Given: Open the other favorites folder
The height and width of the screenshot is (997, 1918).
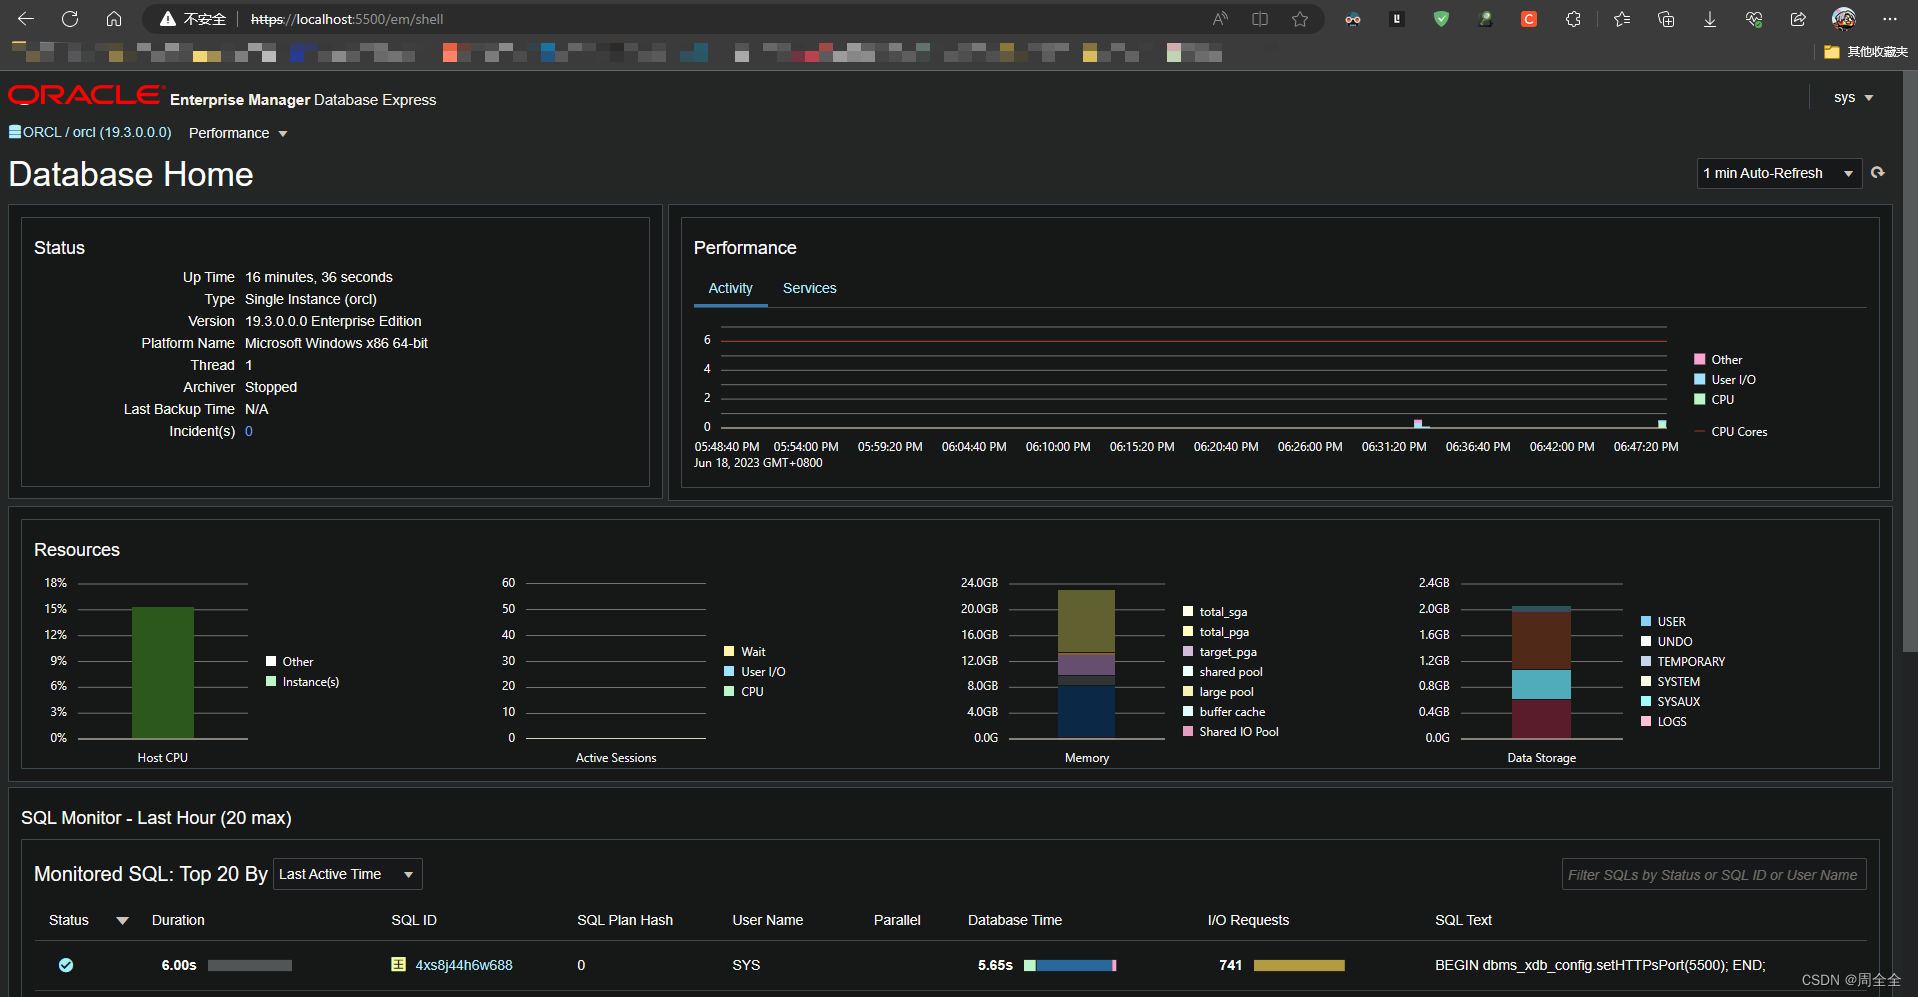Looking at the screenshot, I should (x=1865, y=52).
